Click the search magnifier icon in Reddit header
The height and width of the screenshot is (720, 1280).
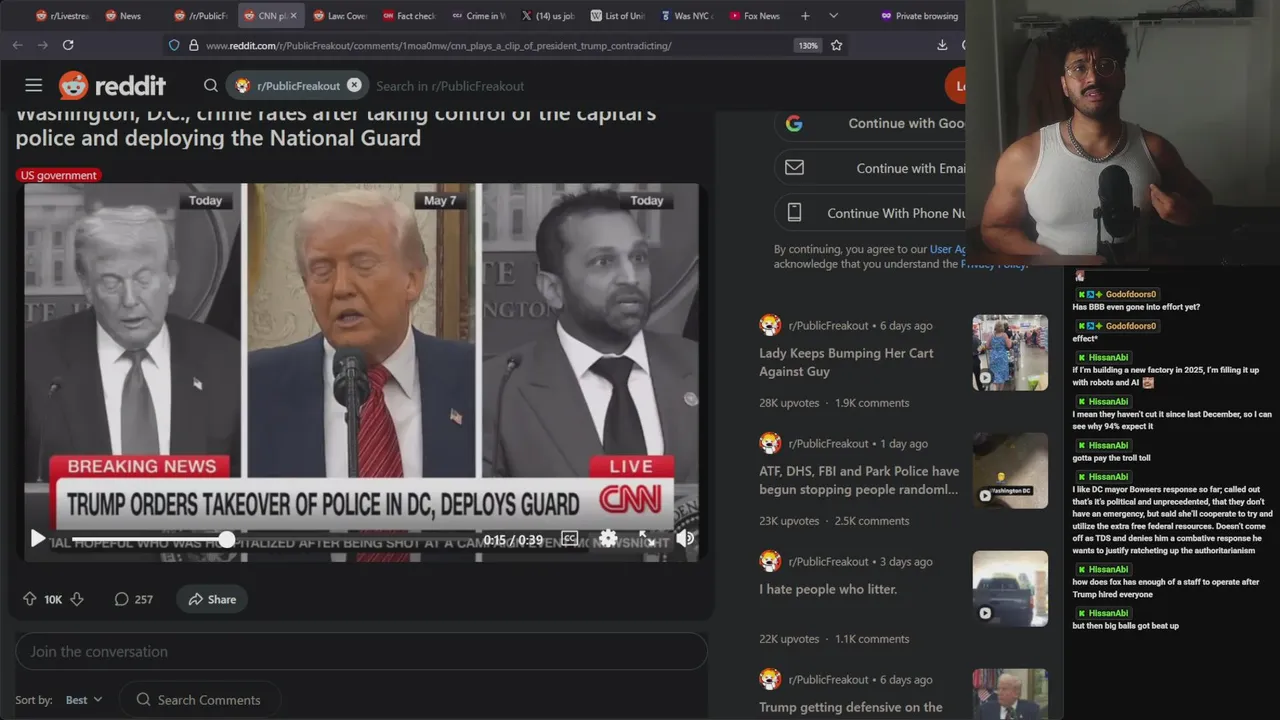tap(211, 86)
